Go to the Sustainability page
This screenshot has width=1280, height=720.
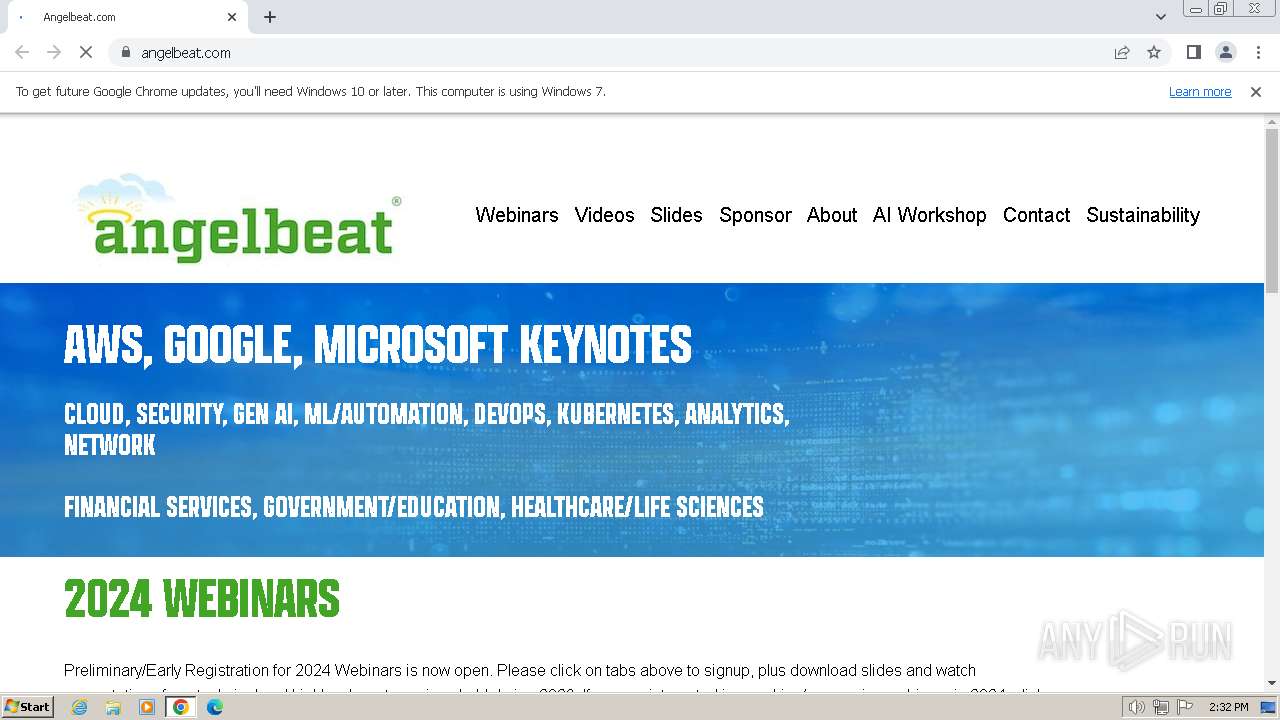pos(1143,215)
